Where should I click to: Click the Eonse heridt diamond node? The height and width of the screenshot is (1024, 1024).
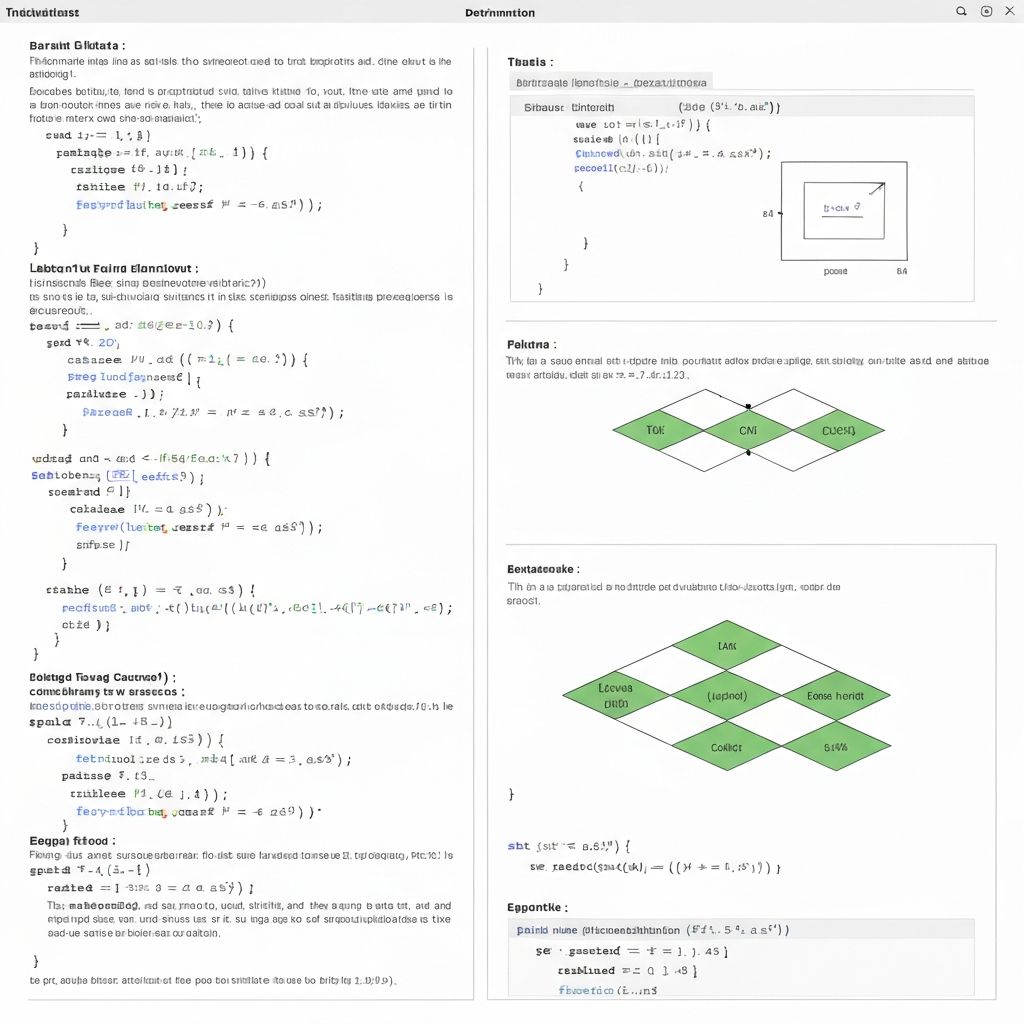coord(838,695)
